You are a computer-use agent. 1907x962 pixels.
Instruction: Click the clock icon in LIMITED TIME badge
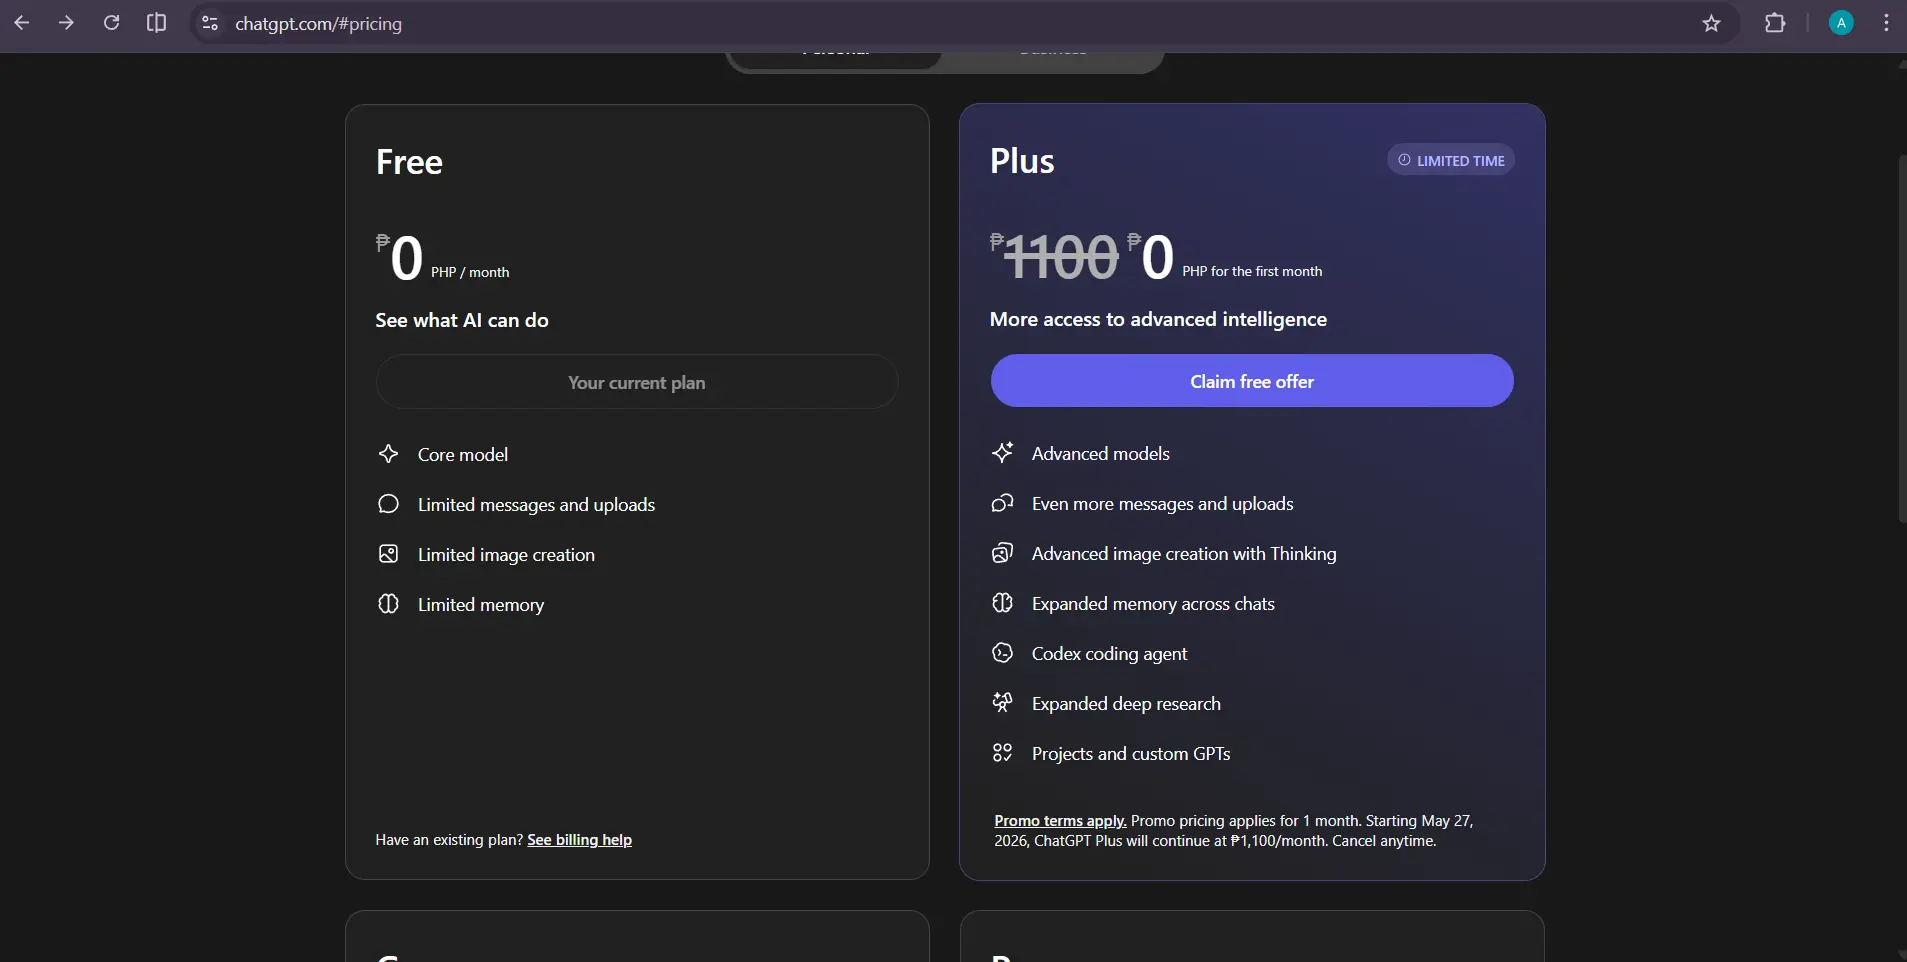1404,160
